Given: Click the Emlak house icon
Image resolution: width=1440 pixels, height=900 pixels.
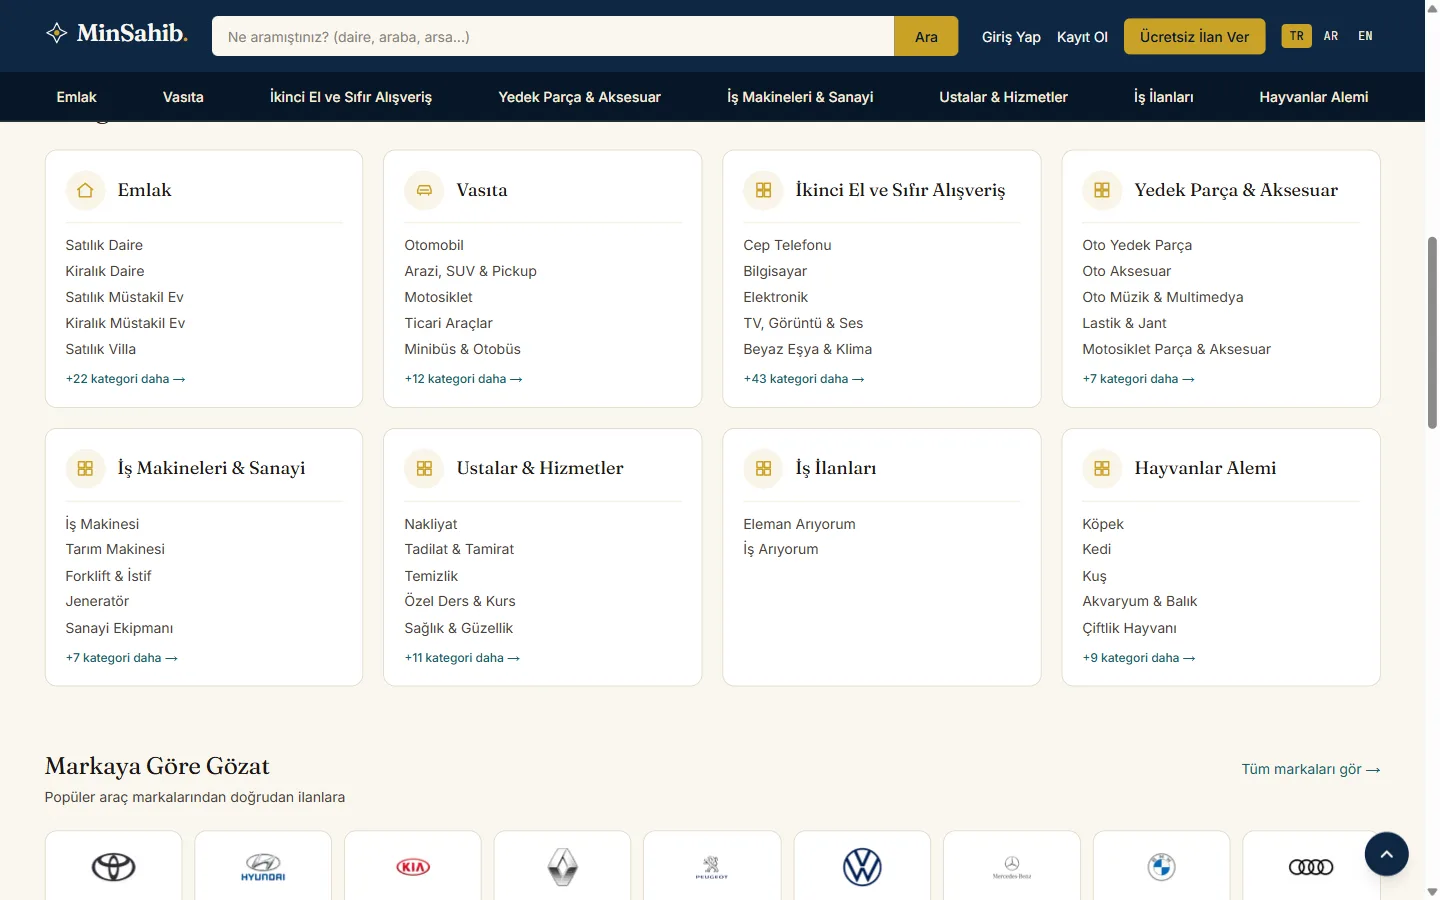Looking at the screenshot, I should [x=85, y=190].
